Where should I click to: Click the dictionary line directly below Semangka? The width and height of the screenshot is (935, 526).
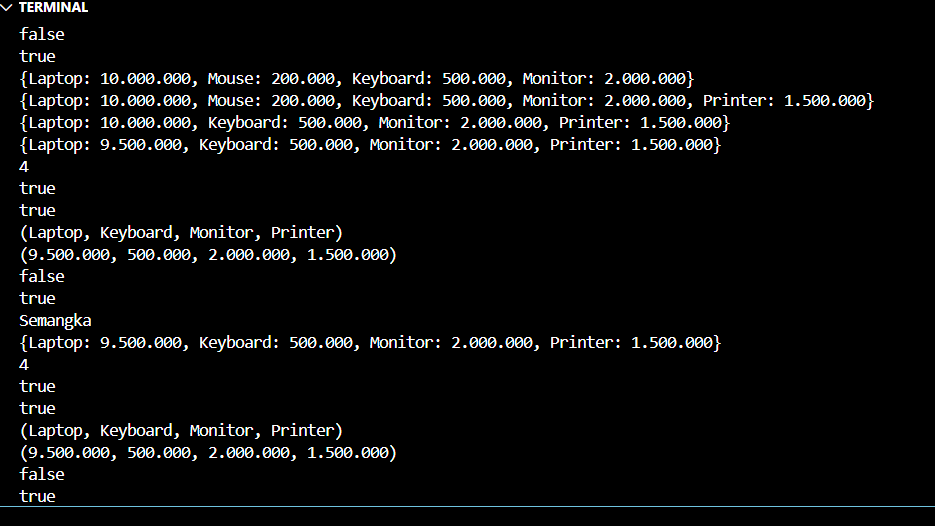pyautogui.click(x=369, y=342)
